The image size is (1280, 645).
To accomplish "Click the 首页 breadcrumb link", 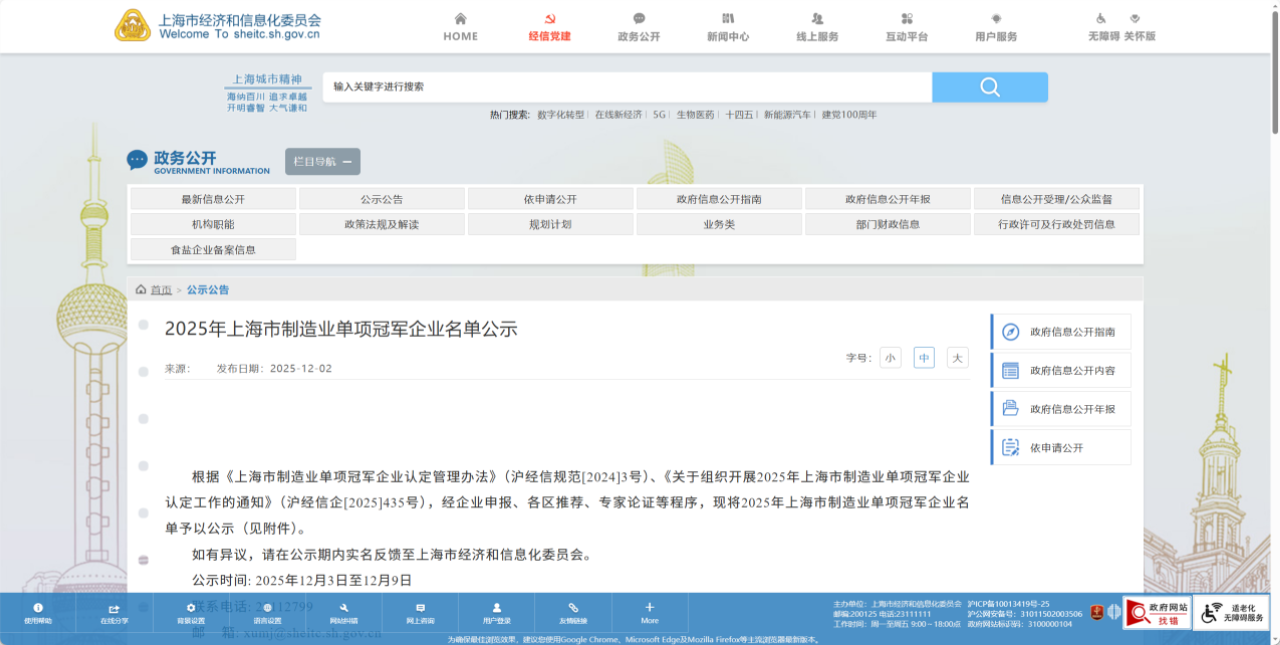I will (x=161, y=290).
